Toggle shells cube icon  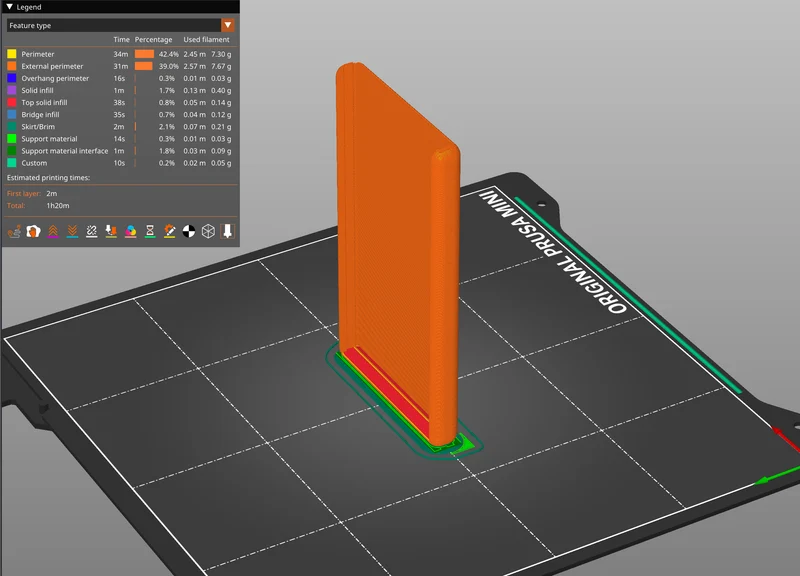point(208,231)
